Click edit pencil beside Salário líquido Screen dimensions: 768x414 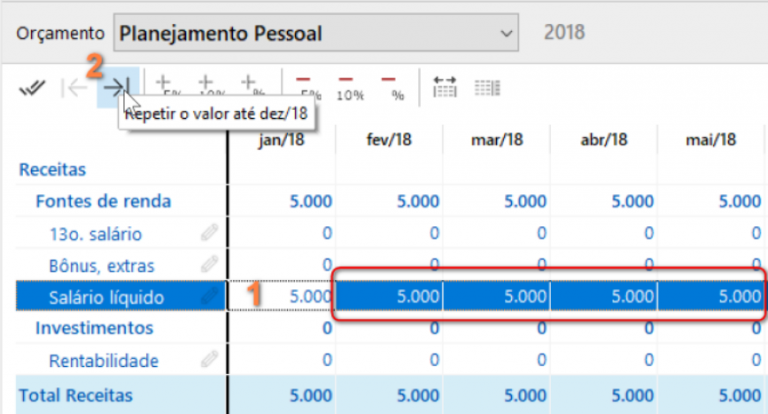coord(210,297)
